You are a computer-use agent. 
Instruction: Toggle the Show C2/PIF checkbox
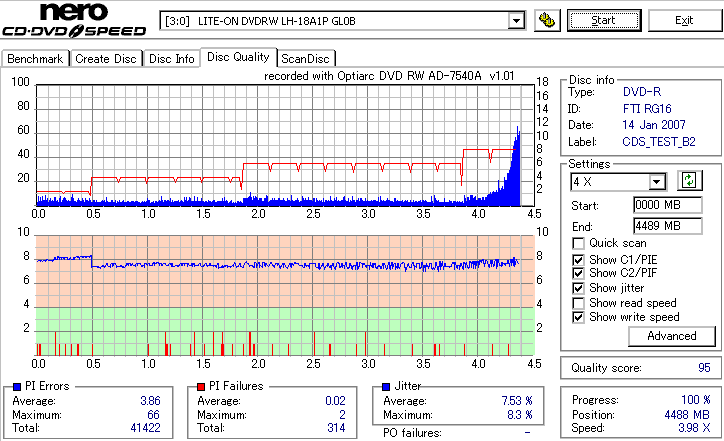578,273
